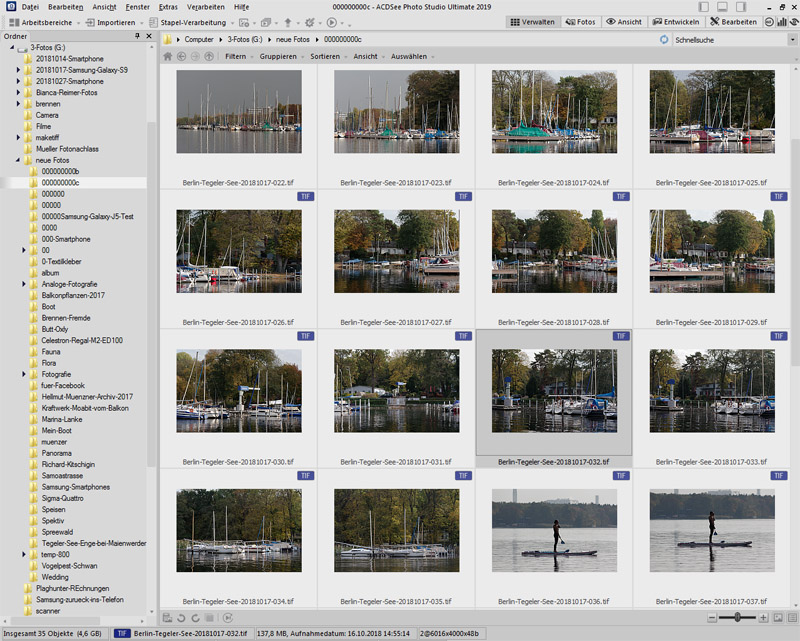Expand the Bianca-Reimer-Fotos folder arrow

click(x=18, y=93)
